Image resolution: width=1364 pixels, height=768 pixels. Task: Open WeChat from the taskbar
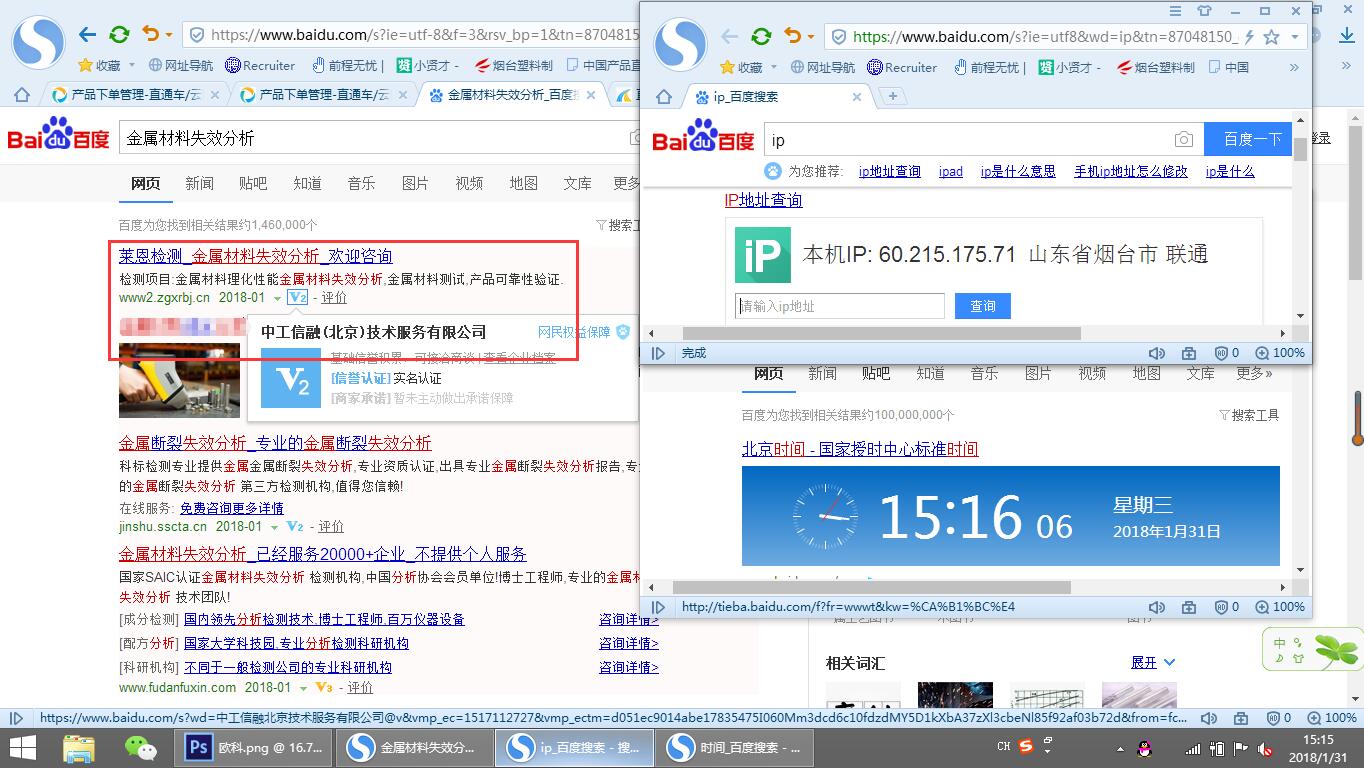point(140,747)
